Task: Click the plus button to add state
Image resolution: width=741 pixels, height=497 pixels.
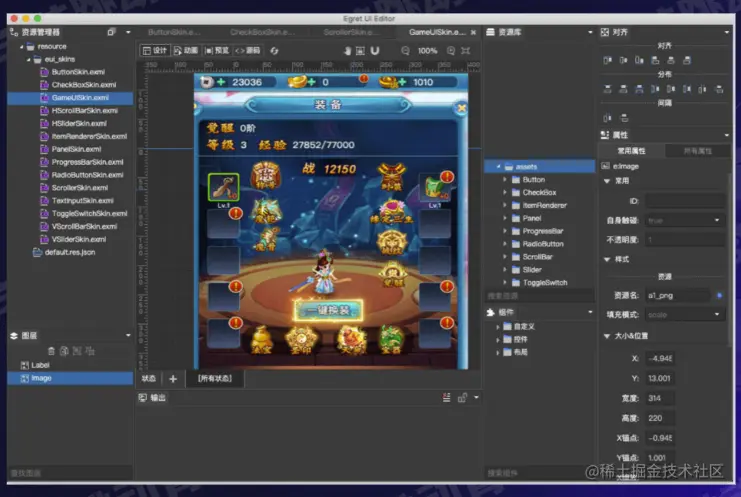Action: [x=173, y=379]
